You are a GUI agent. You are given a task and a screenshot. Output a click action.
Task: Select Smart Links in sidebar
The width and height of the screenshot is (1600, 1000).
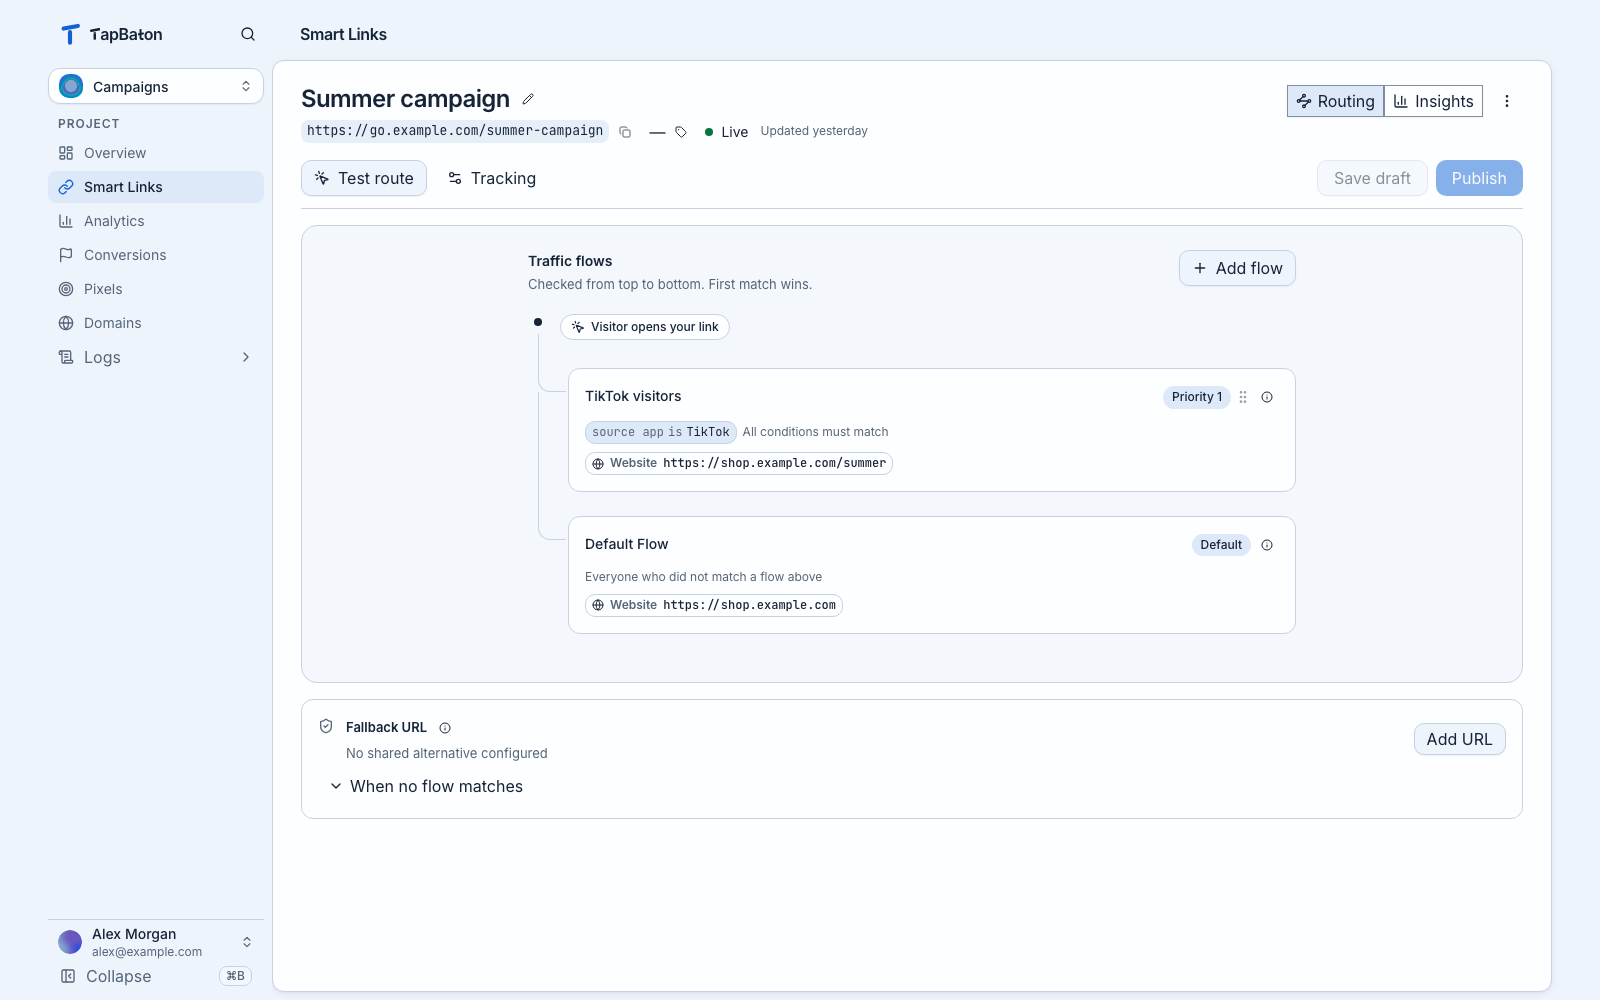click(156, 187)
